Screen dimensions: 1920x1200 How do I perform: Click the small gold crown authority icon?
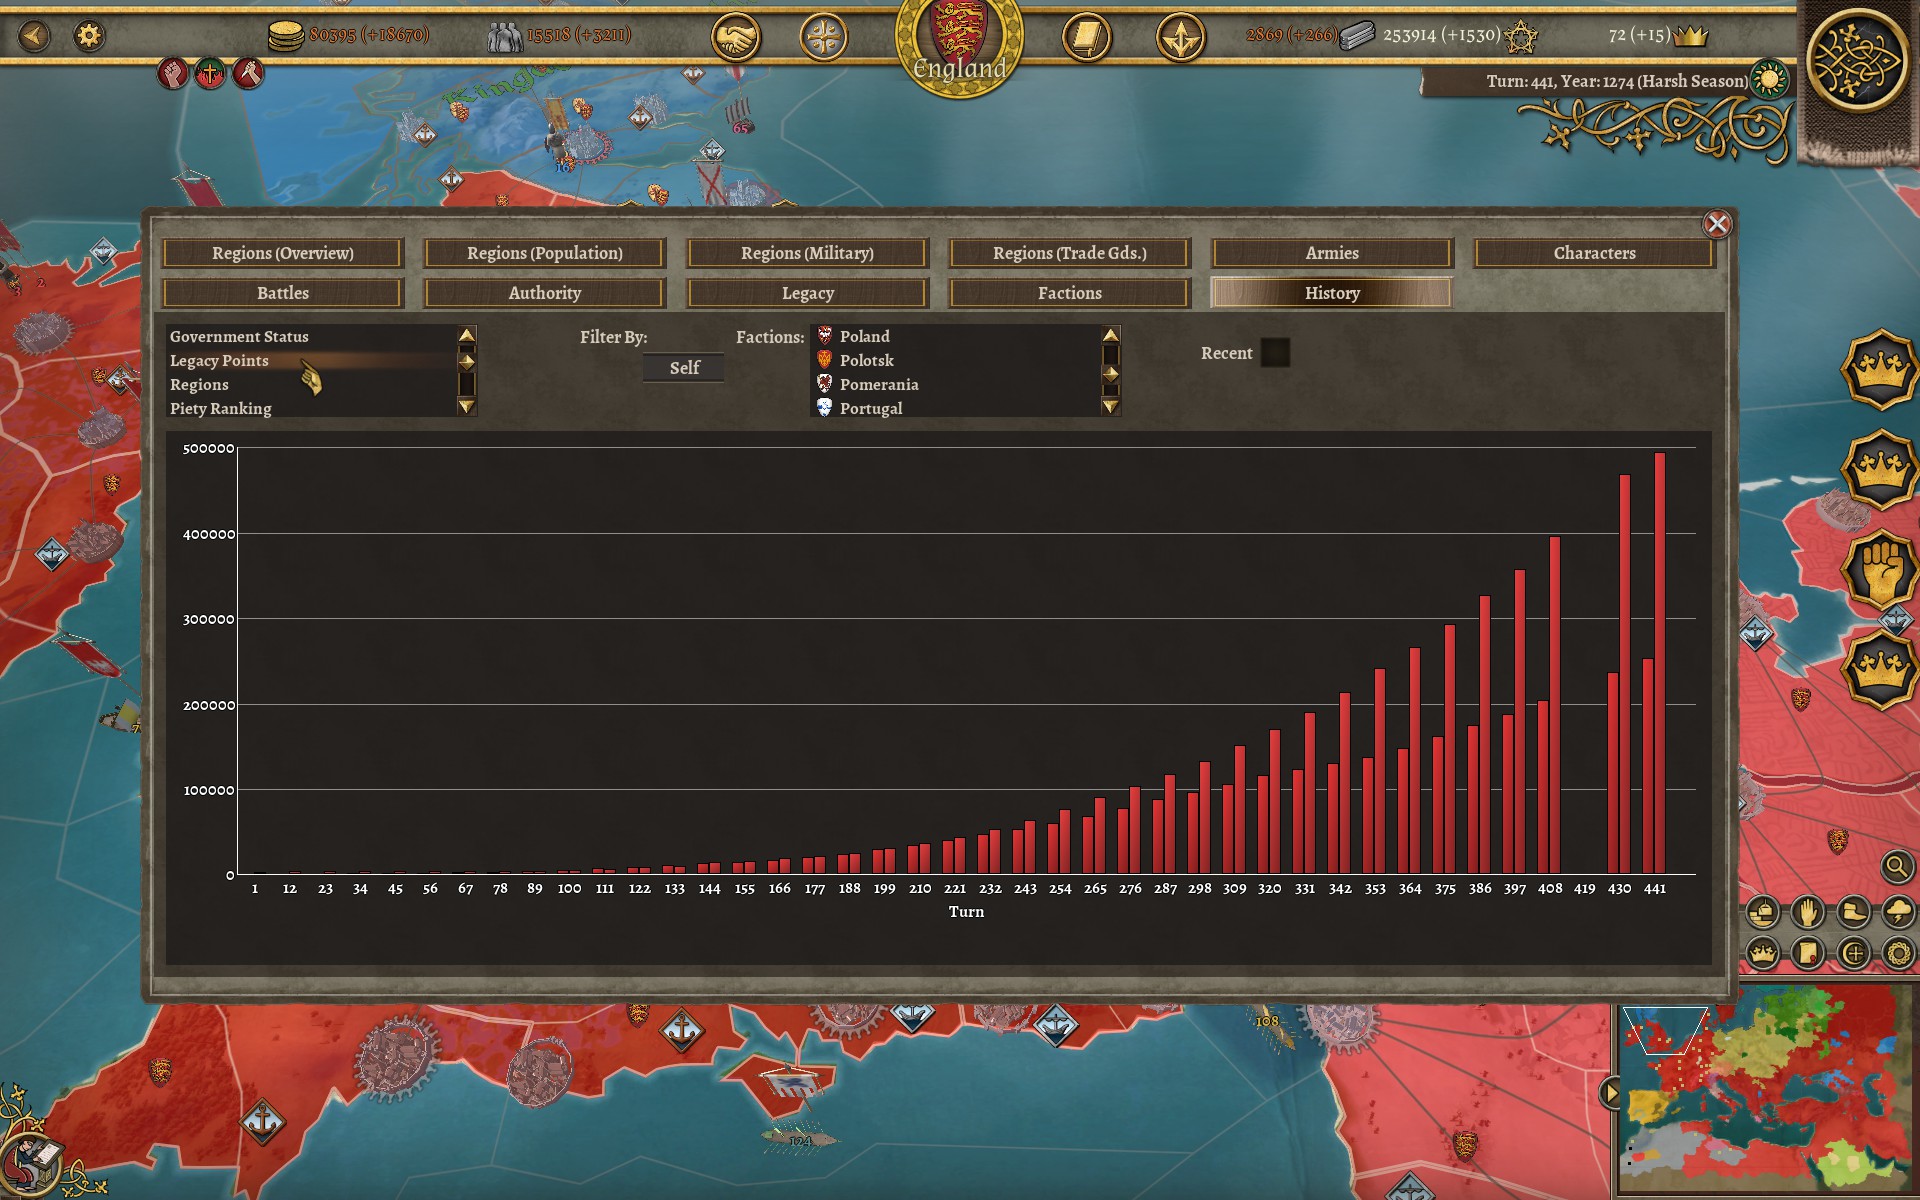[x=1690, y=36]
